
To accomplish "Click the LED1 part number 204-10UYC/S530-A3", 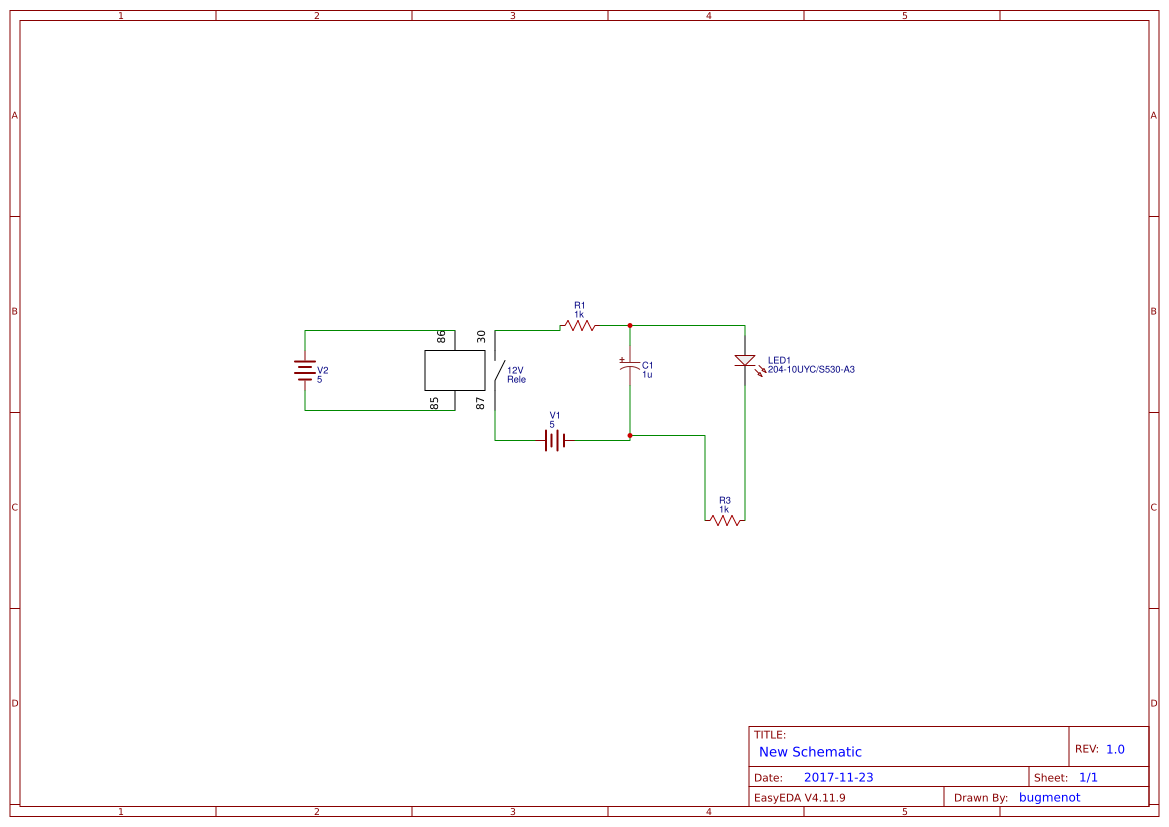I will [x=812, y=369].
